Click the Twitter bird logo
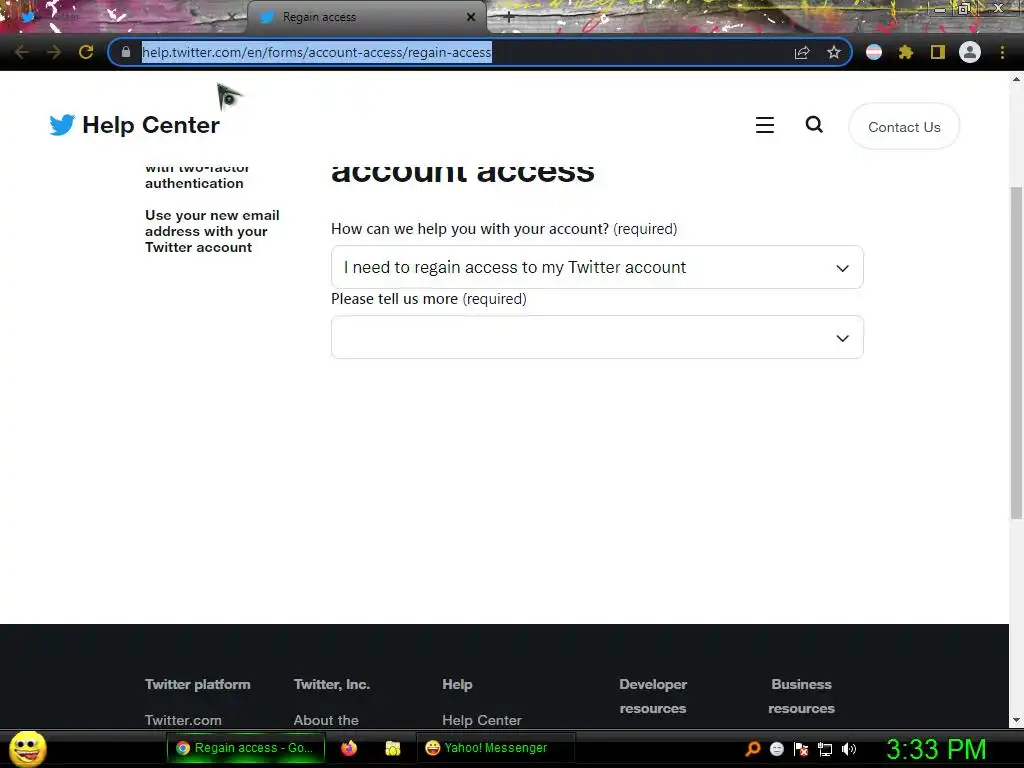The width and height of the screenshot is (1024, 768). coord(62,125)
